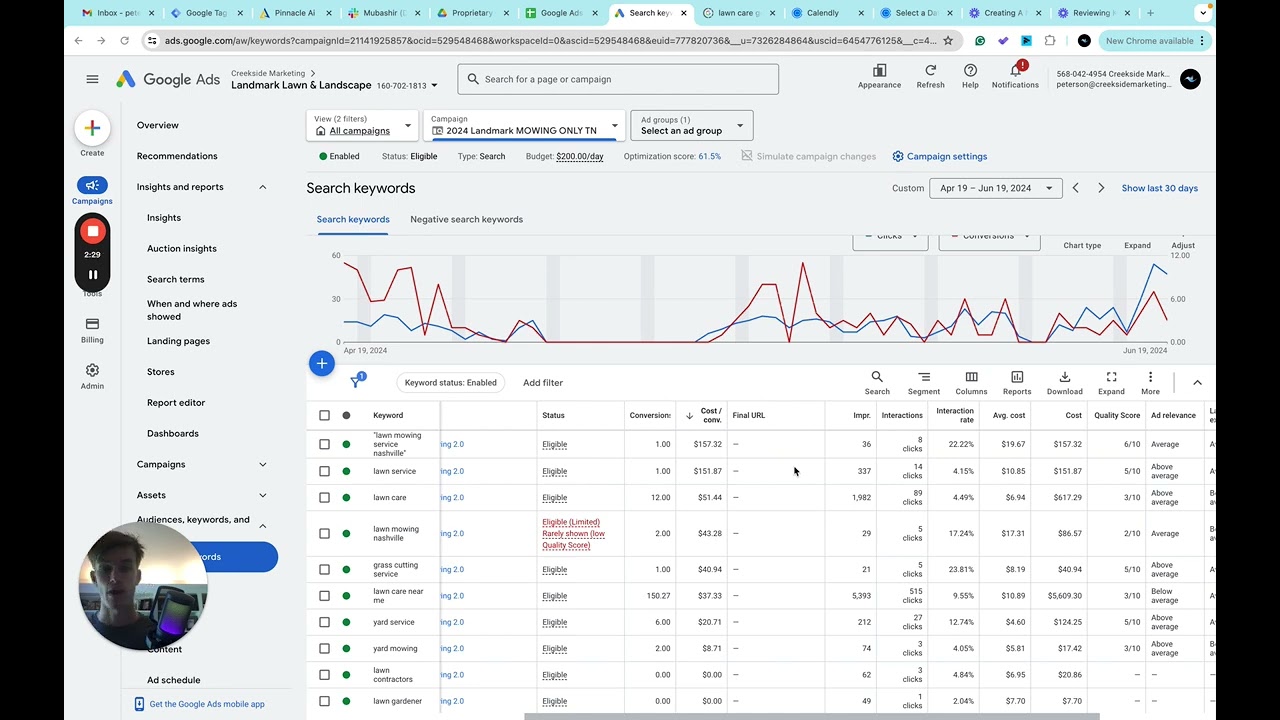Screen dimensions: 1280x720
Task: Click the filter funnel icon
Action: [x=356, y=382]
